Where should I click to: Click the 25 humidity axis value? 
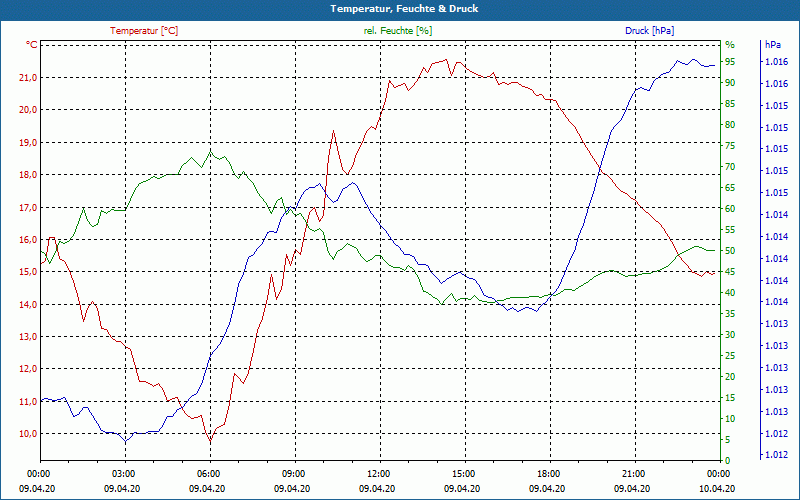pos(730,356)
